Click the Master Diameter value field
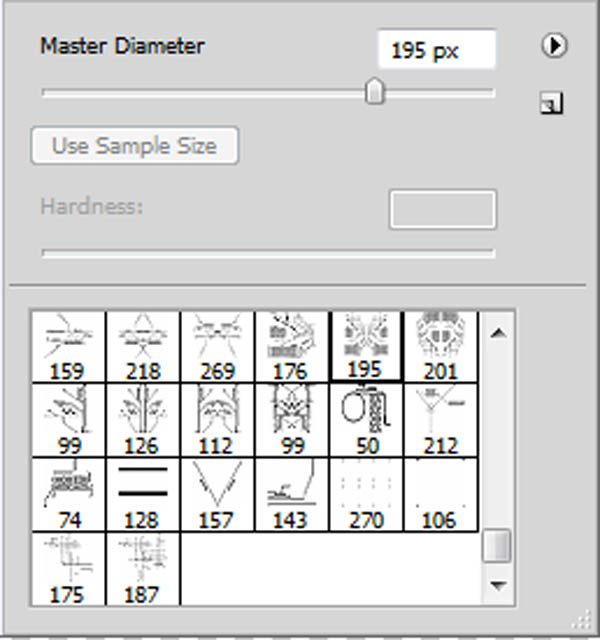The height and width of the screenshot is (640, 600). [437, 49]
